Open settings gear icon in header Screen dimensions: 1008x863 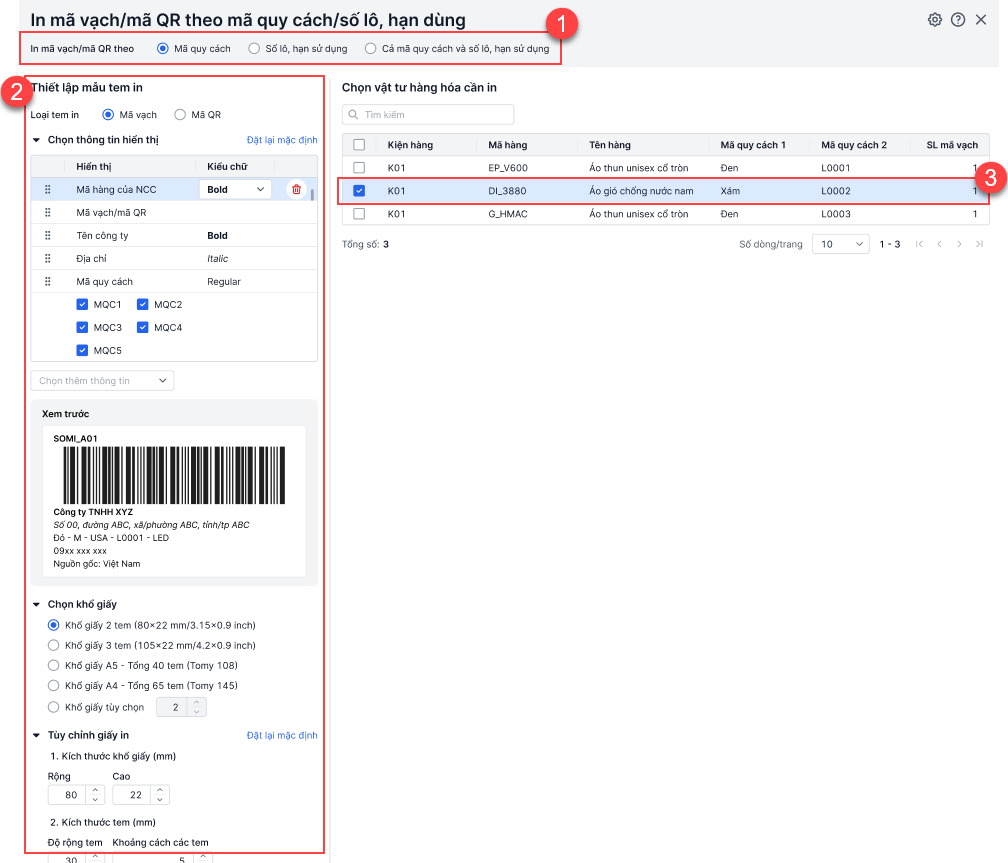935,20
